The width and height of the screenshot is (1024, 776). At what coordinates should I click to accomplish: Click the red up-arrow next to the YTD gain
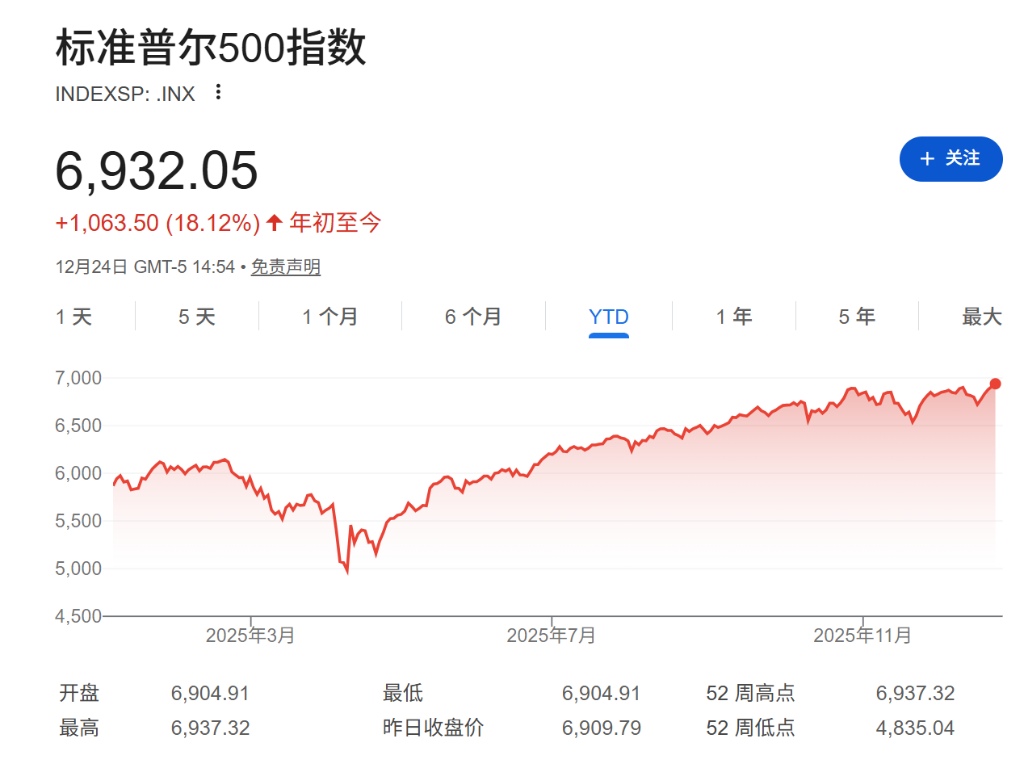point(273,222)
